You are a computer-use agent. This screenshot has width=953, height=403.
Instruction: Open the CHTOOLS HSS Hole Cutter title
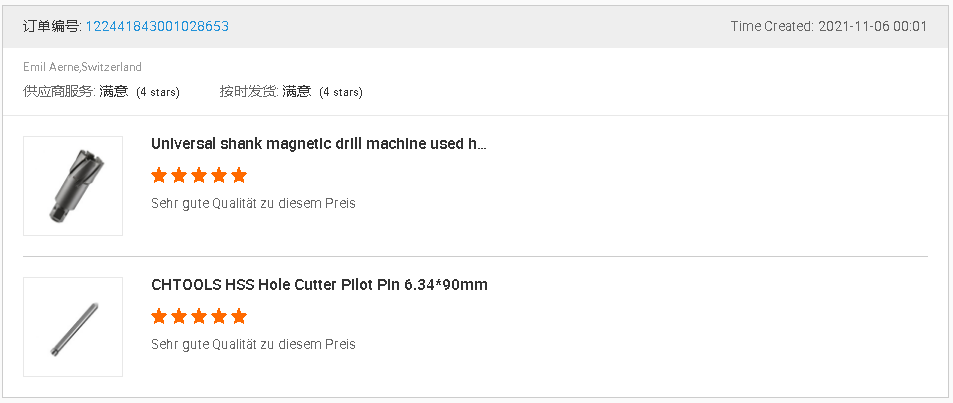319,285
